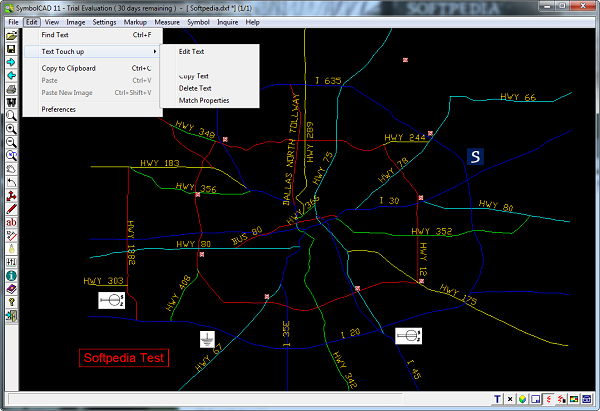Toggle the red S snap button

tap(549, 401)
